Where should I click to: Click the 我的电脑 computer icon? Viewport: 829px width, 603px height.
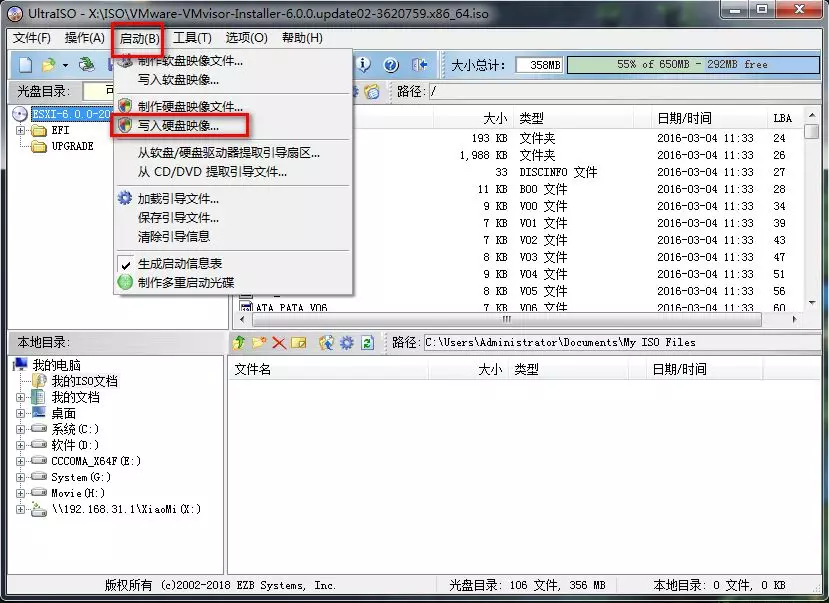pyautogui.click(x=20, y=364)
